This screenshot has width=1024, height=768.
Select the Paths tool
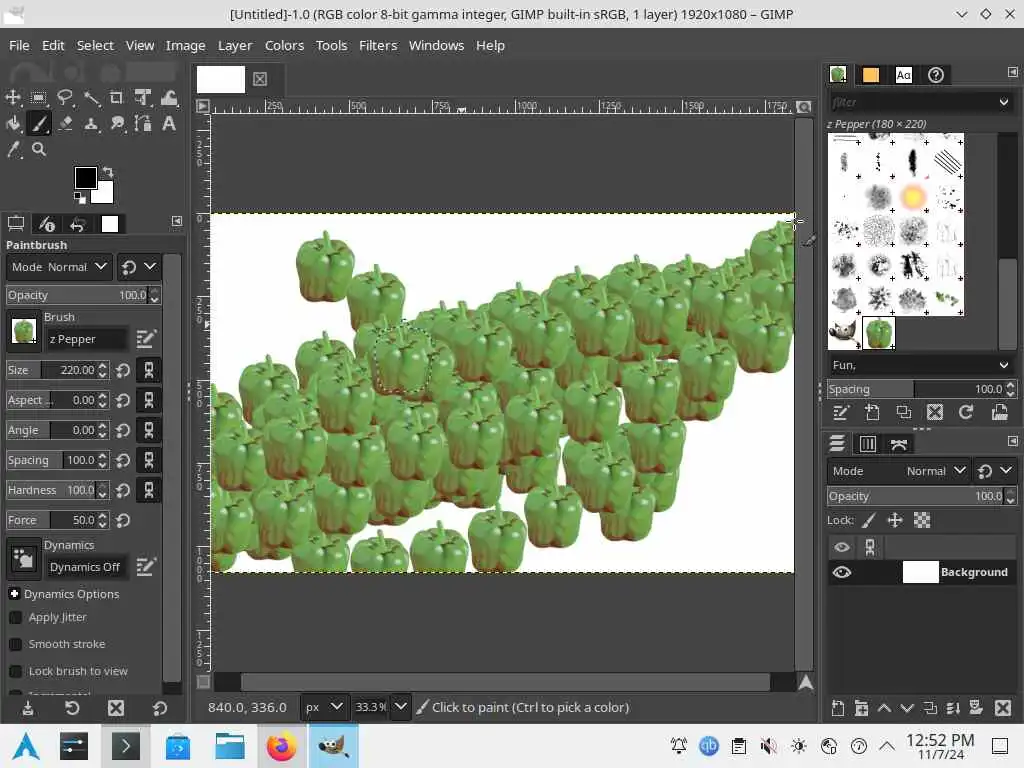pos(142,123)
